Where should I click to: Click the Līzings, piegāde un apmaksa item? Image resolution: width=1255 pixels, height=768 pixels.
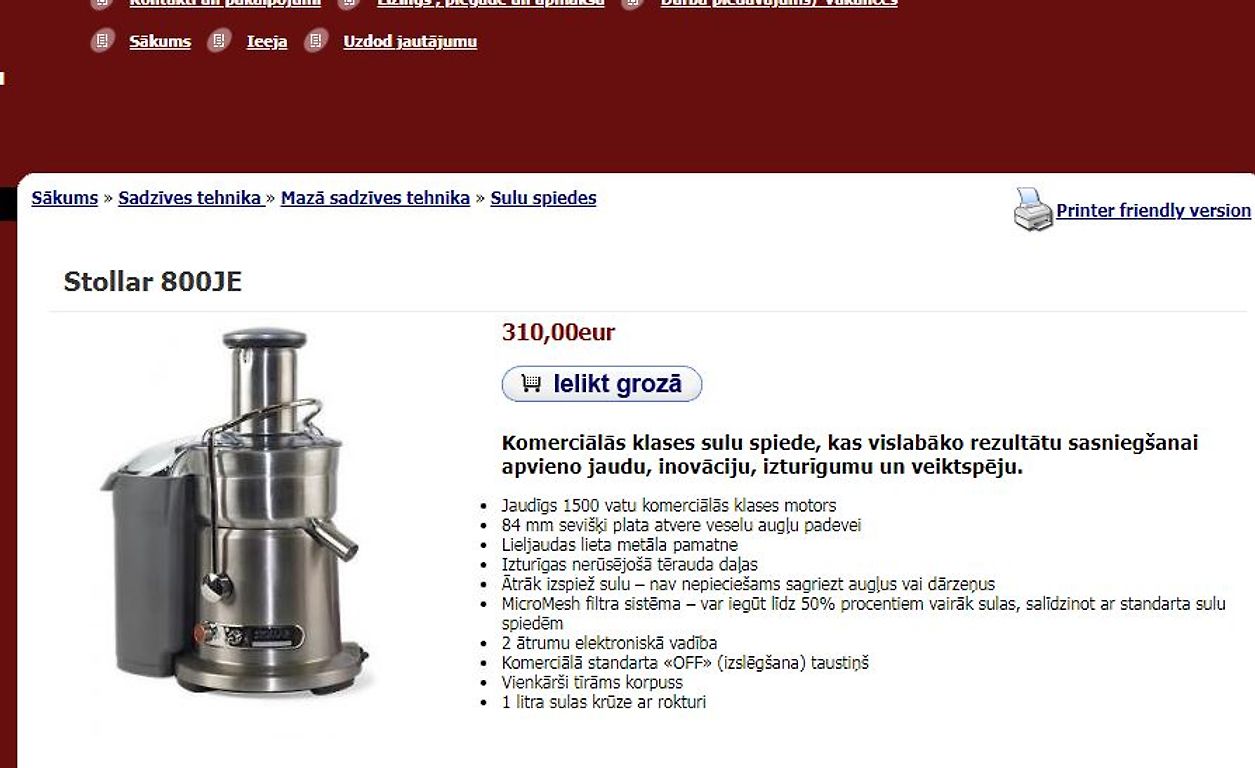pyautogui.click(x=490, y=3)
